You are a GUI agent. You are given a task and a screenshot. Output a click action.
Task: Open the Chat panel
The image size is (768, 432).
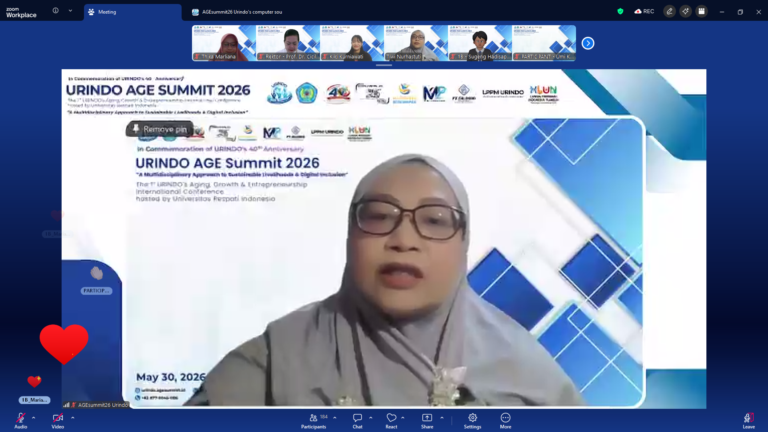click(357, 420)
